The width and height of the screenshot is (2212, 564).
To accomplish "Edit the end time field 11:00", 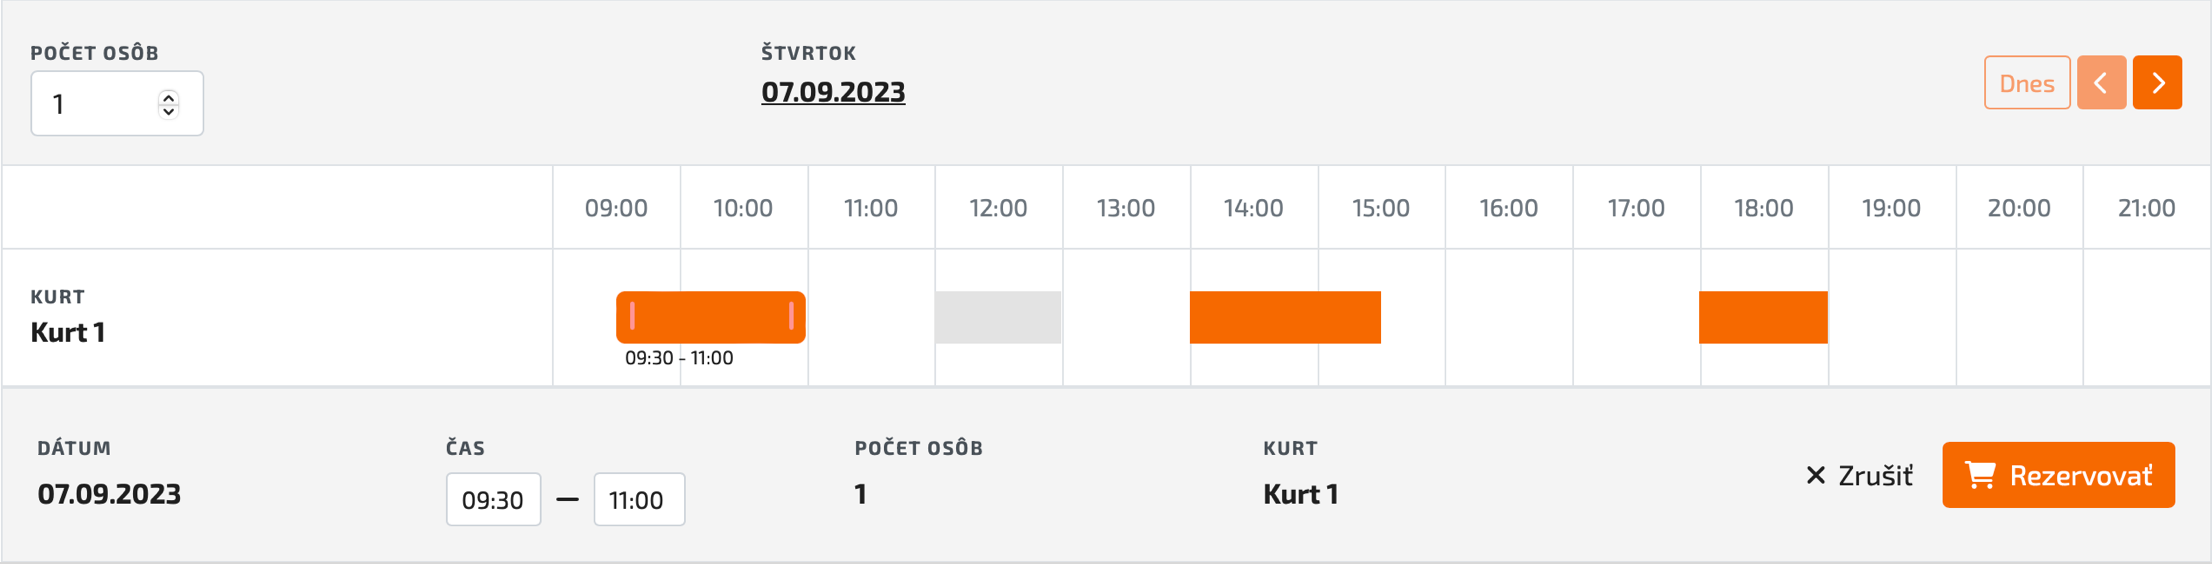I will (639, 499).
